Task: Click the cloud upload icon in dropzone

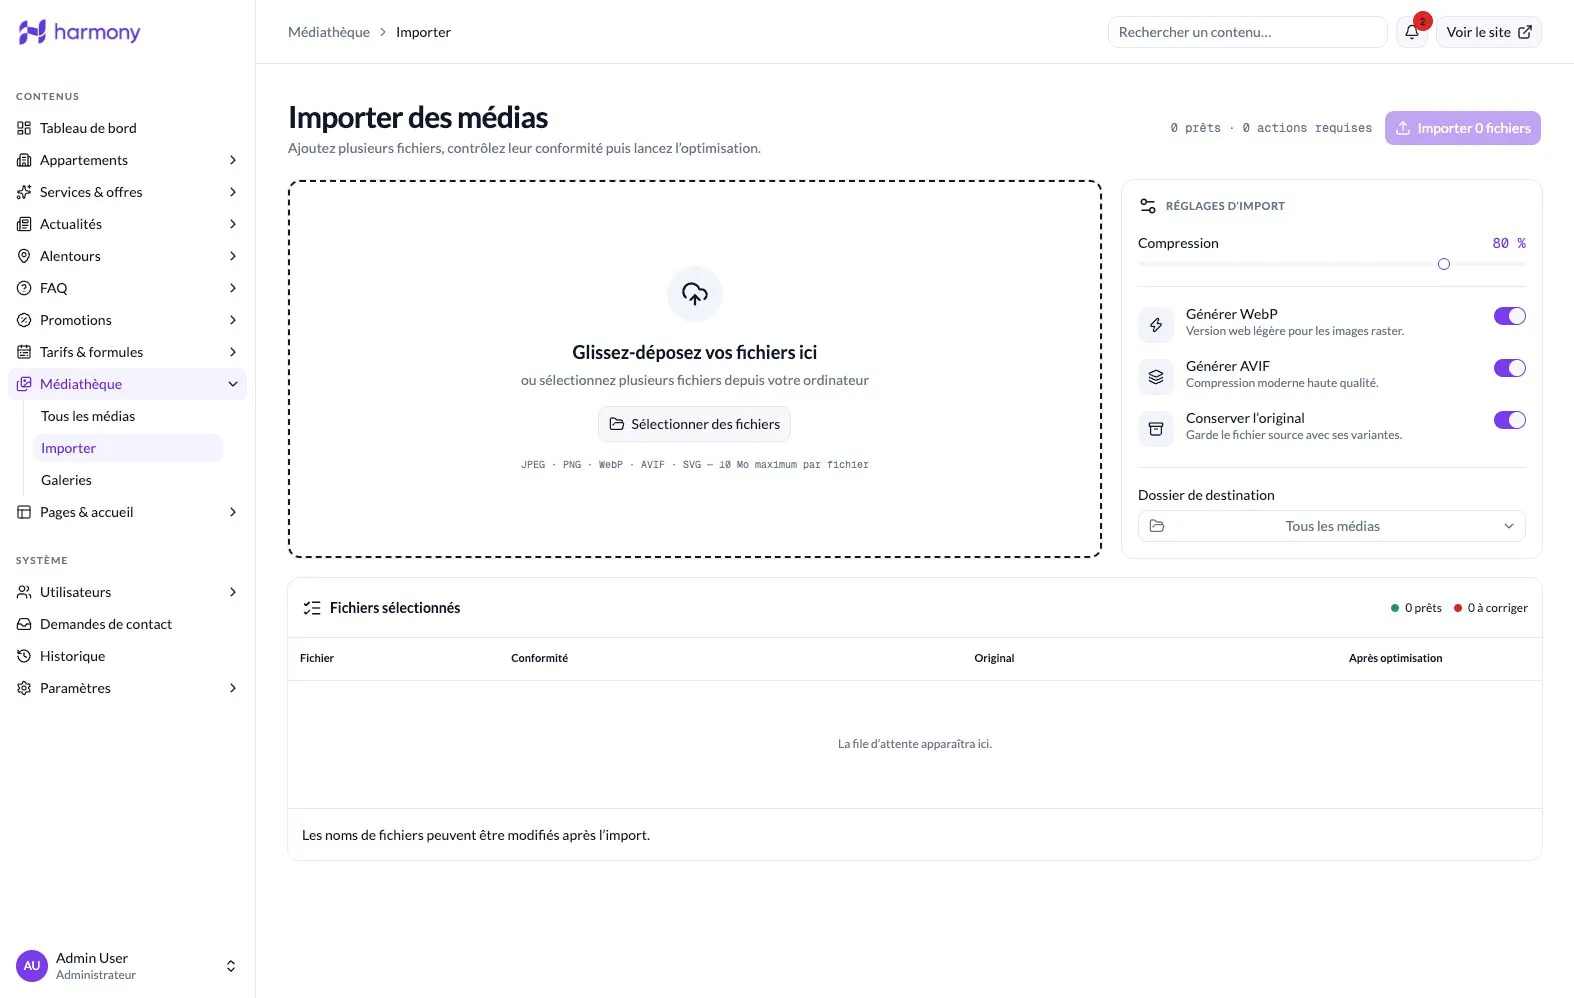Action: (x=695, y=294)
